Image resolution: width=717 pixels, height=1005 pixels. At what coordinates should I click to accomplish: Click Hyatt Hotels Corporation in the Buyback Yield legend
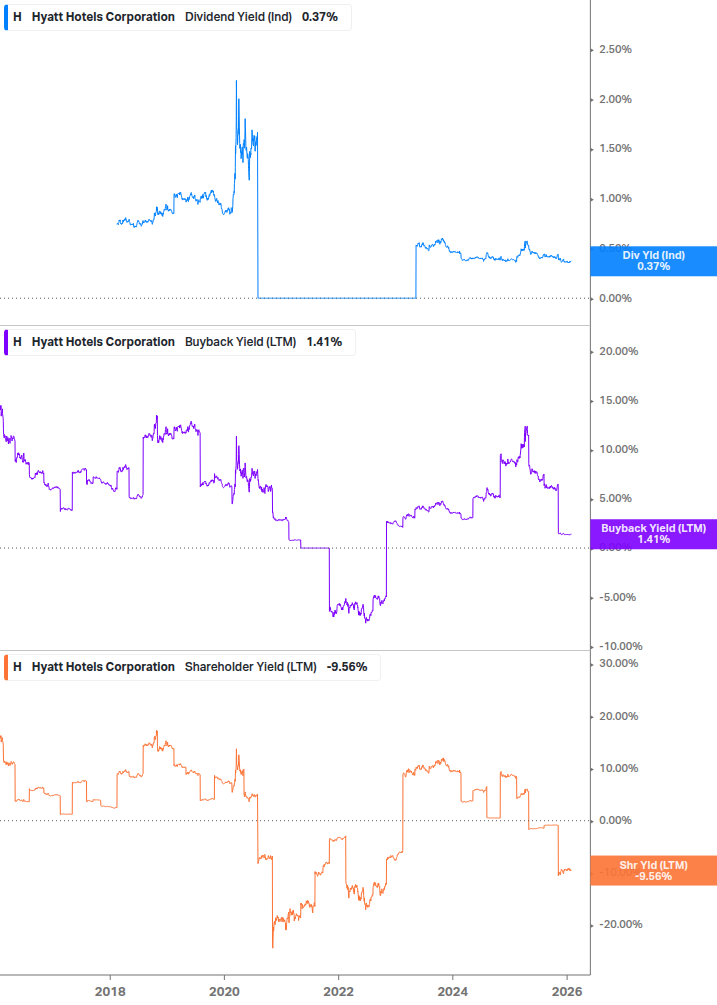click(x=103, y=342)
